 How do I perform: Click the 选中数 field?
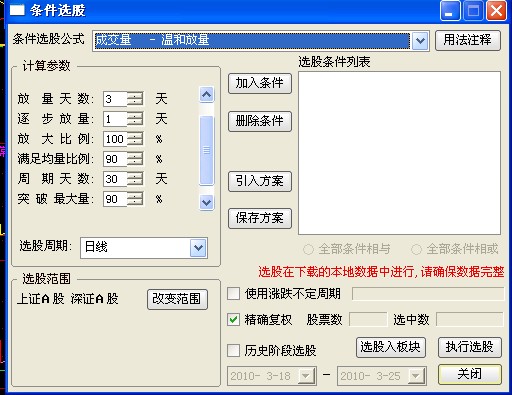(x=470, y=320)
